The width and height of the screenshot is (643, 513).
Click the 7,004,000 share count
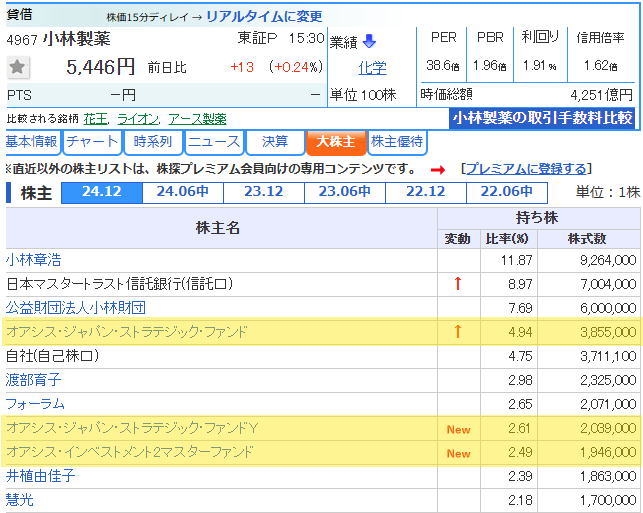[608, 284]
